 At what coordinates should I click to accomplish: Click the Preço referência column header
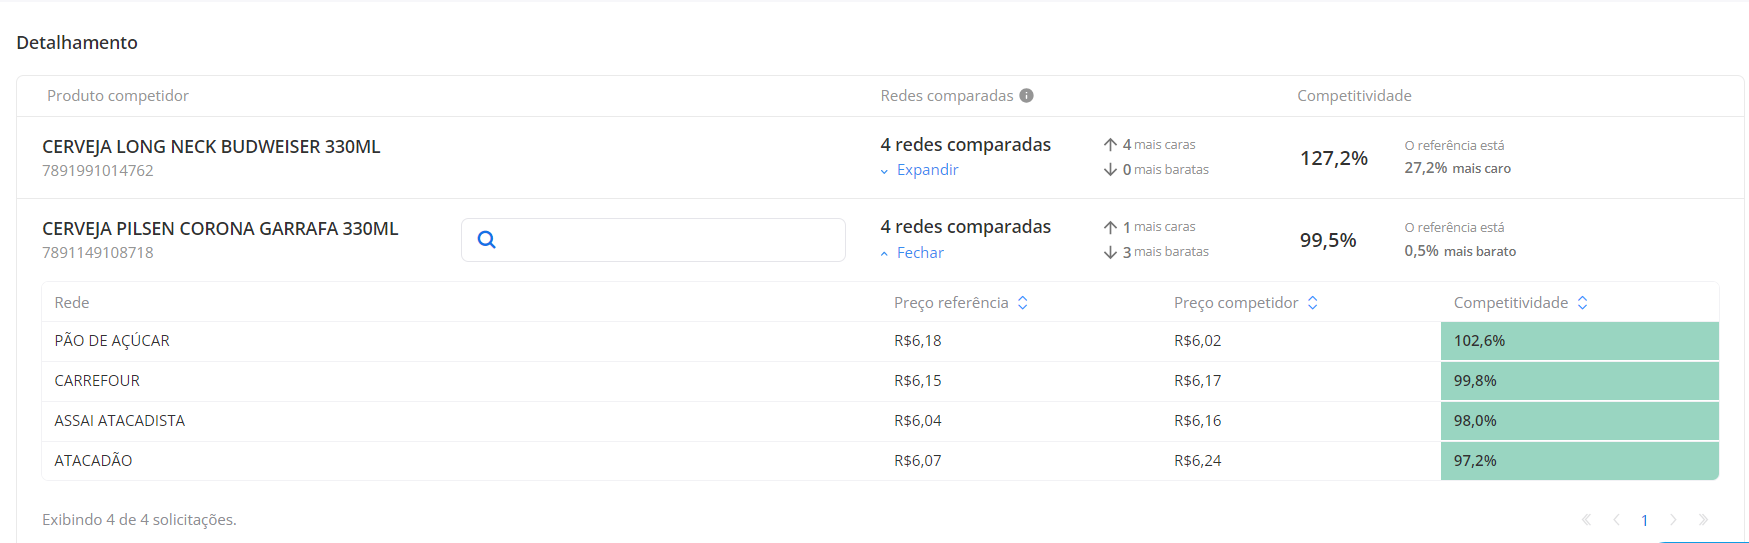[x=951, y=303]
